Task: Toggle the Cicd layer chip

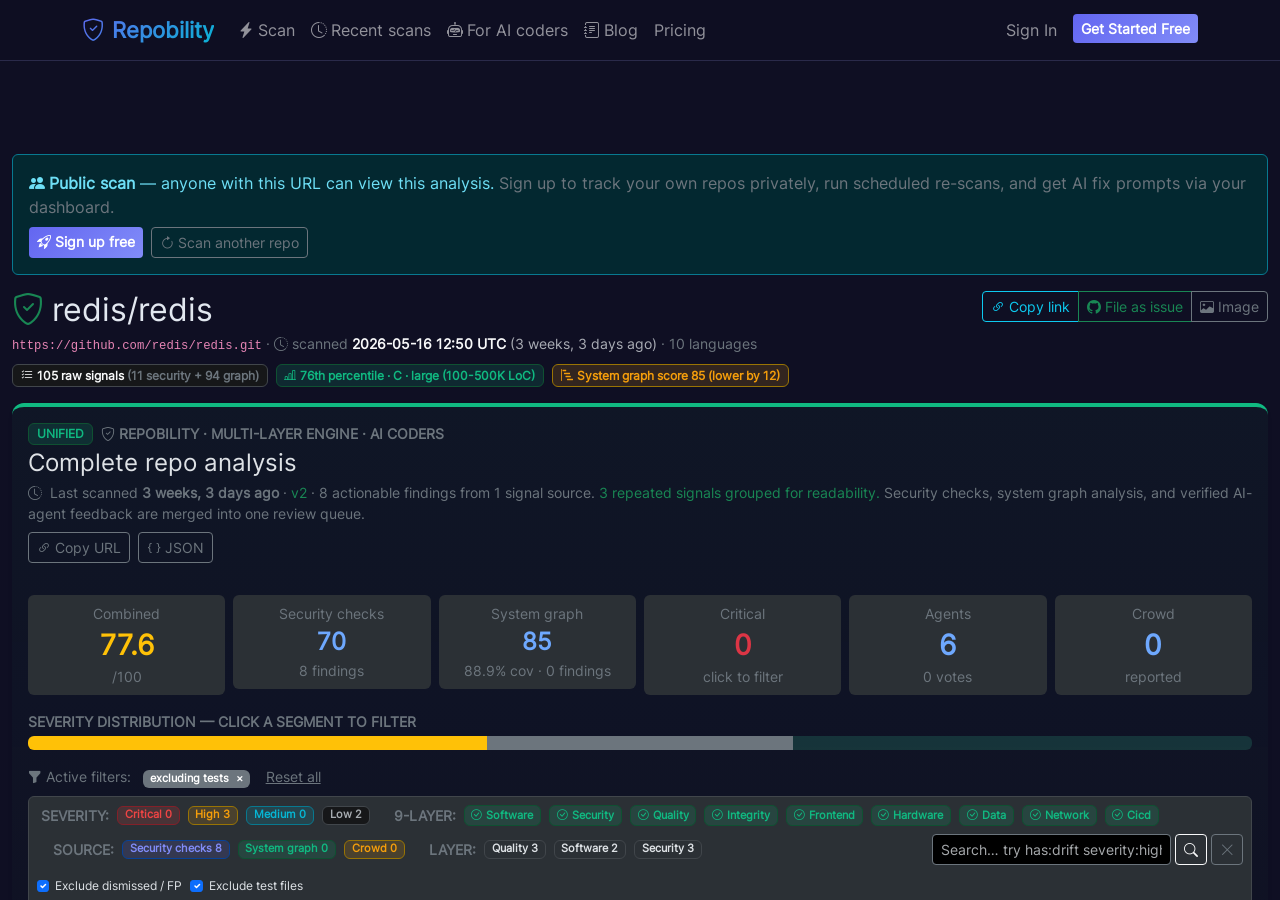Action: pos(1132,815)
